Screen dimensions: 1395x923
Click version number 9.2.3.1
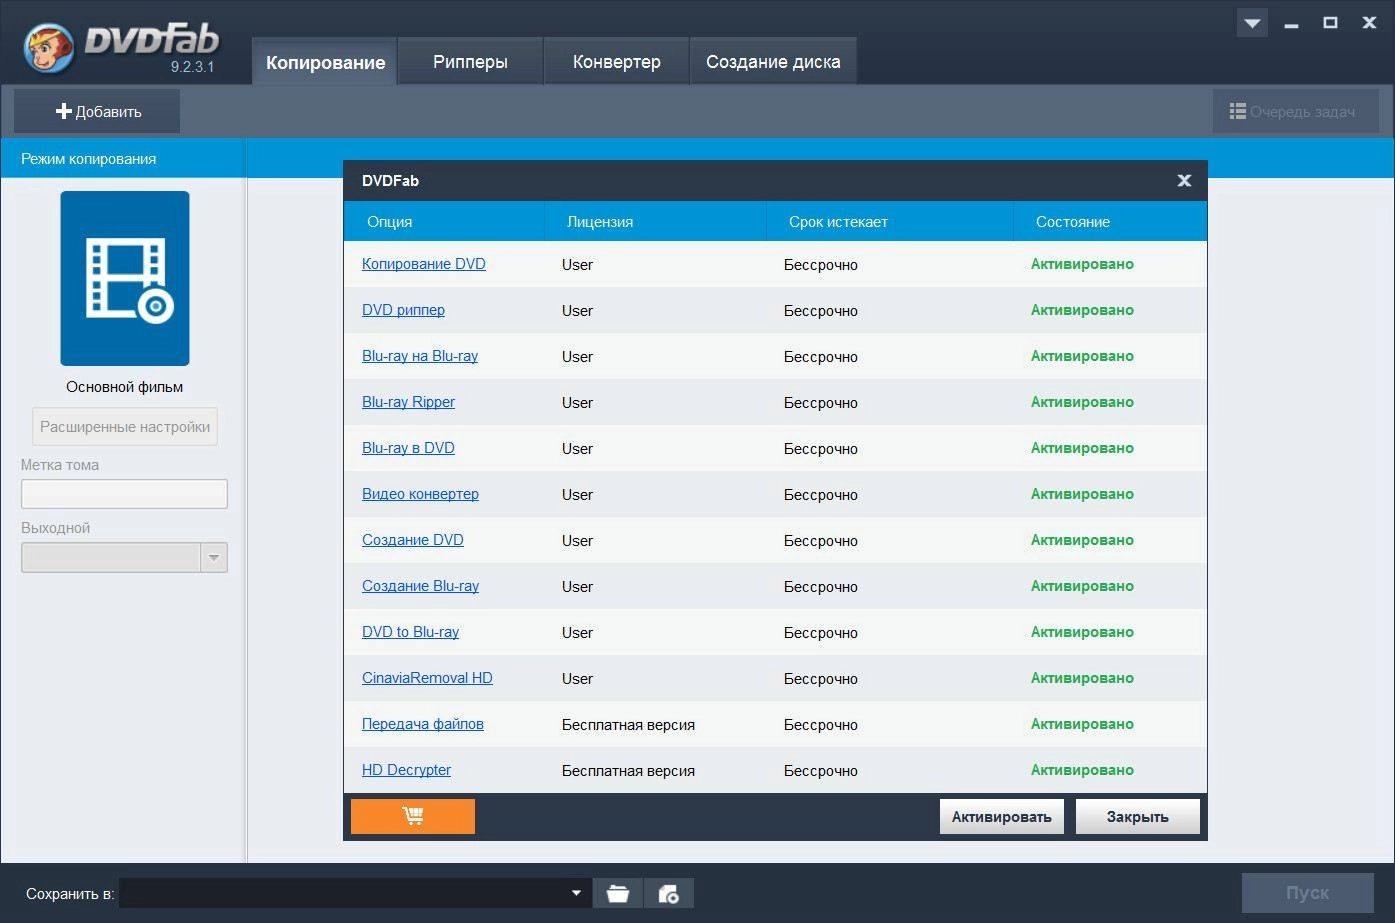pyautogui.click(x=192, y=67)
